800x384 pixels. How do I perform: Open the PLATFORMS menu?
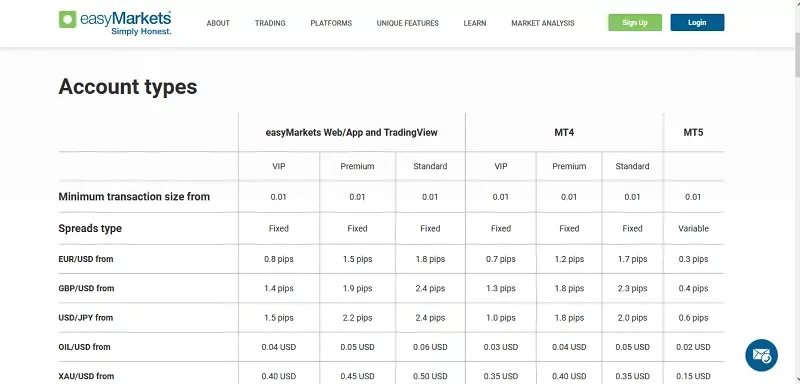coord(331,23)
